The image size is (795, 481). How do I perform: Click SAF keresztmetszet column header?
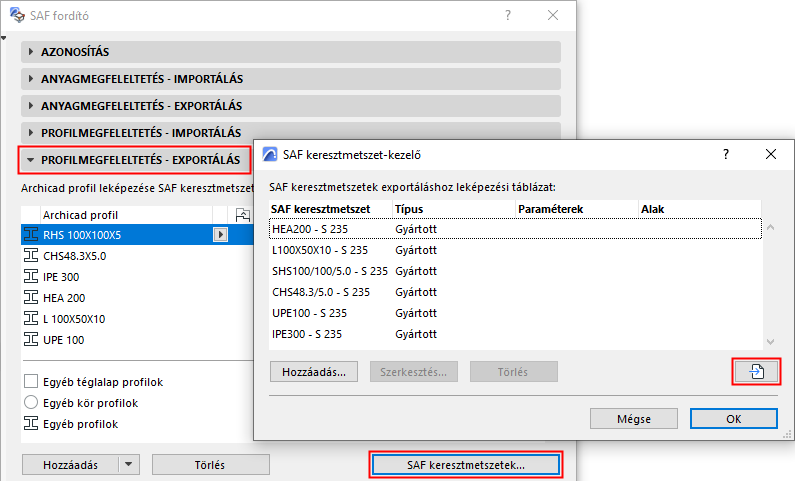[331, 209]
